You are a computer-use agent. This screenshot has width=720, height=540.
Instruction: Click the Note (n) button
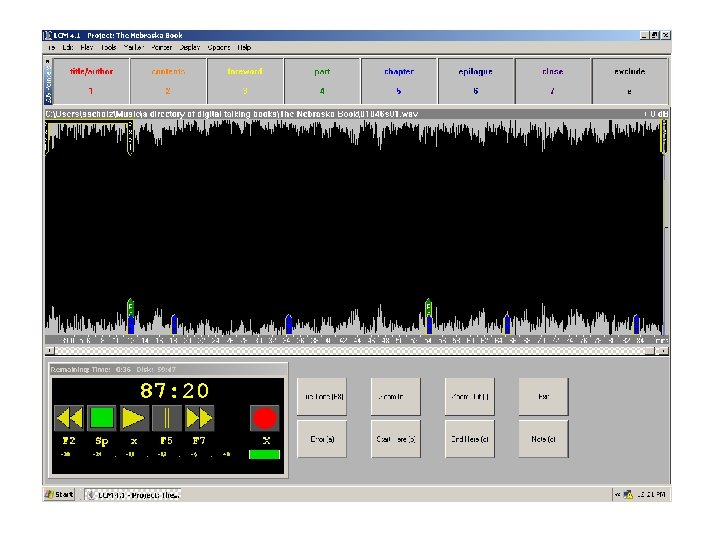543,439
